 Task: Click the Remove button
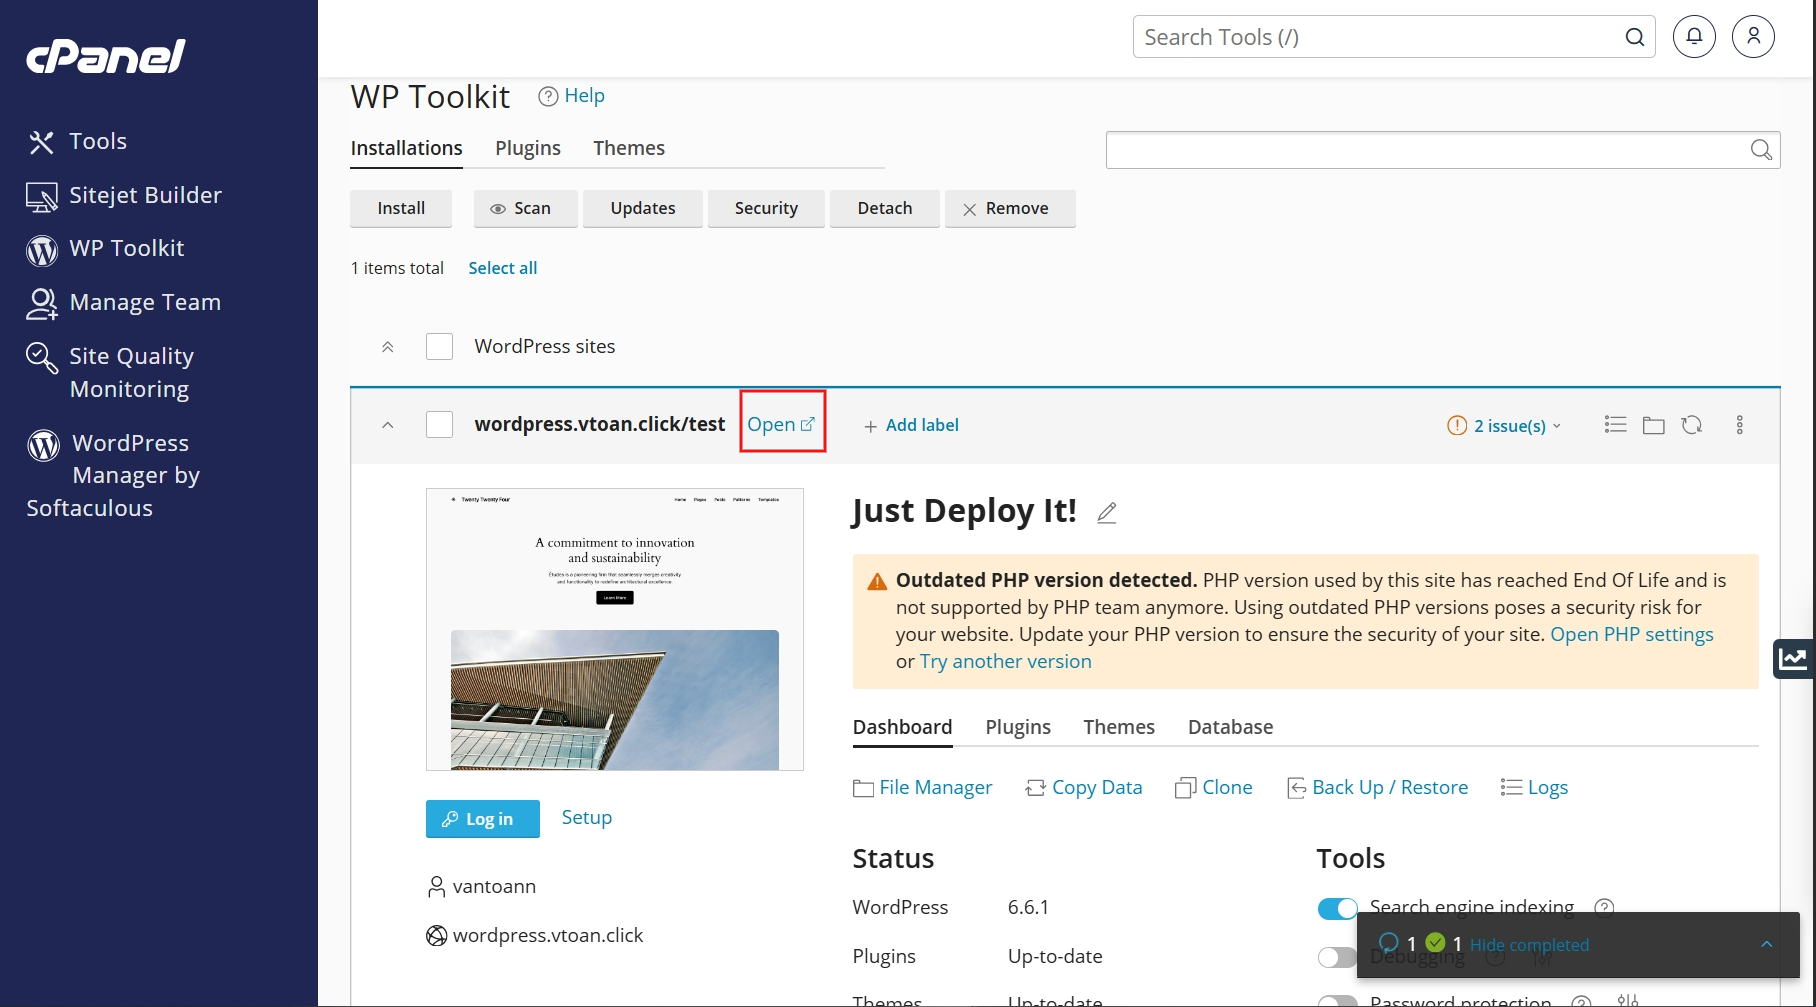[x=1010, y=208]
